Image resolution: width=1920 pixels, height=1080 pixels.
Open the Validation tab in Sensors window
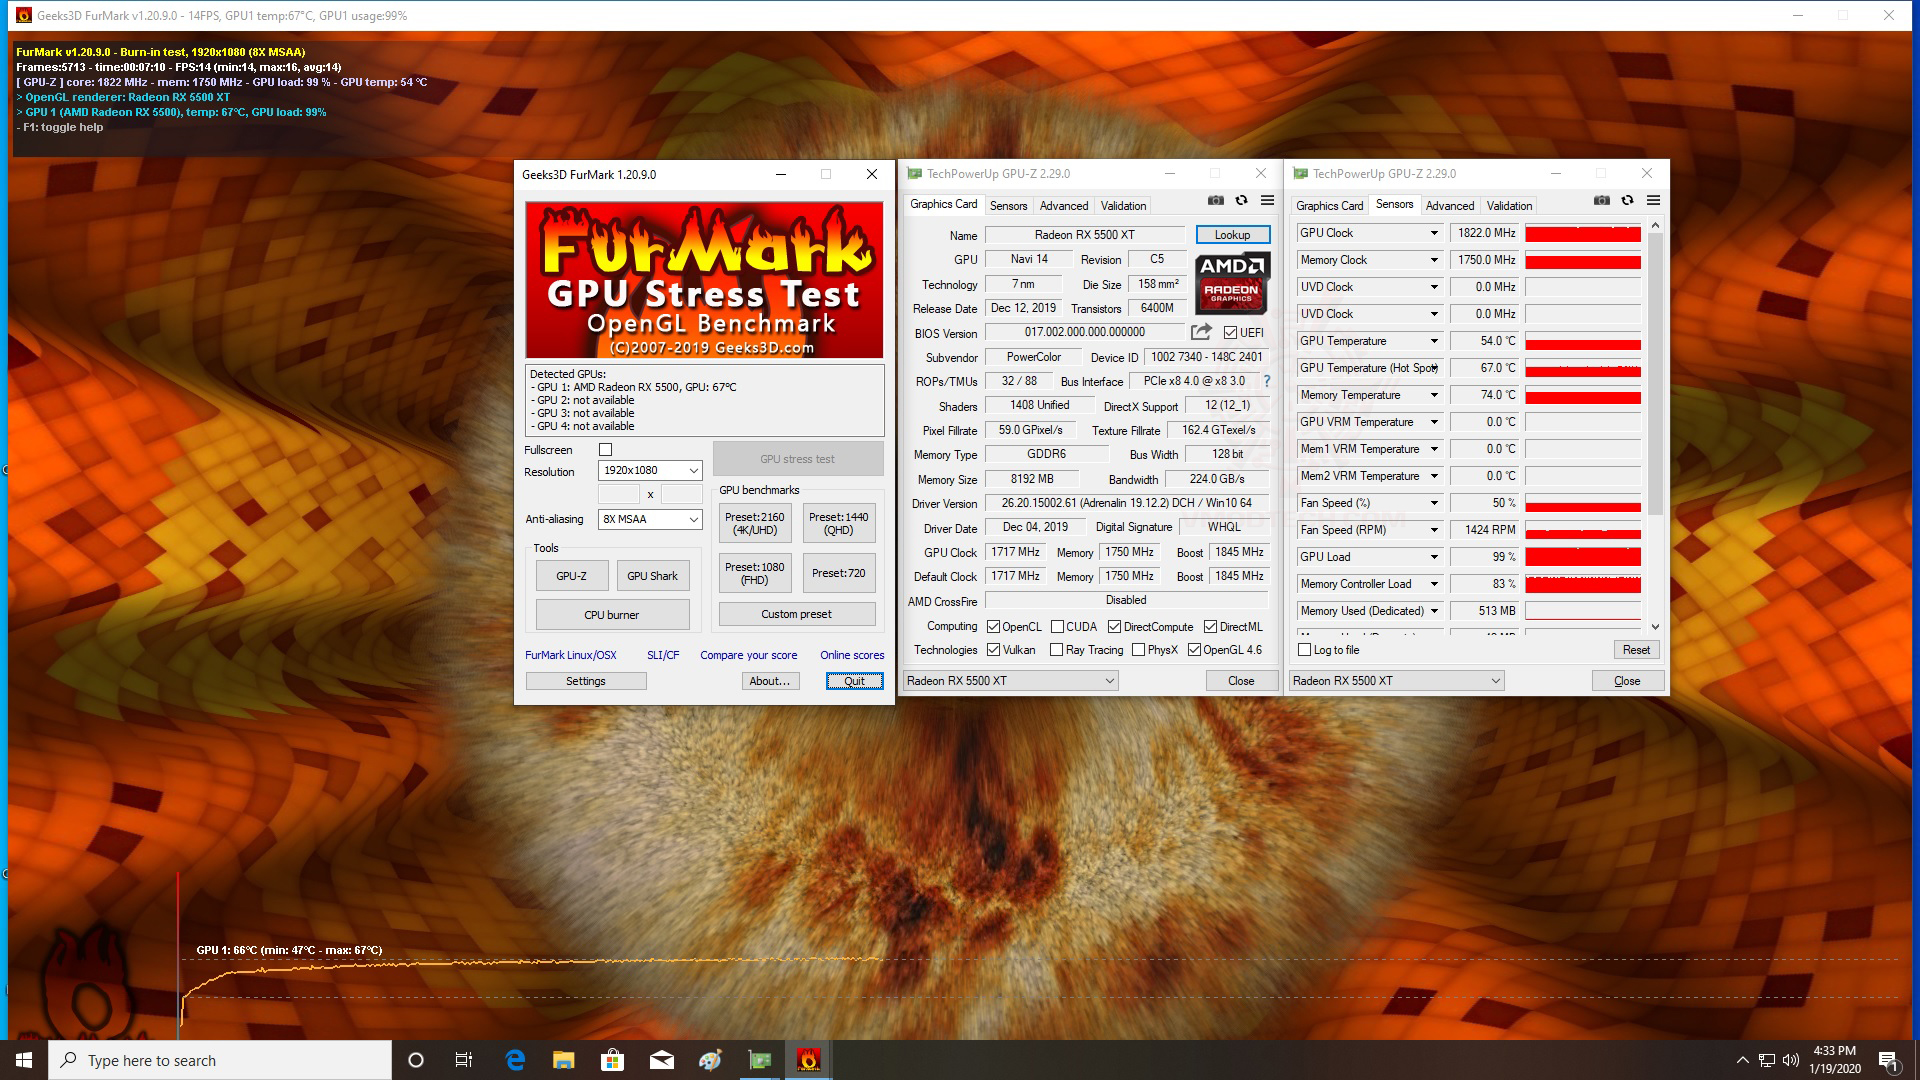[x=1508, y=206]
